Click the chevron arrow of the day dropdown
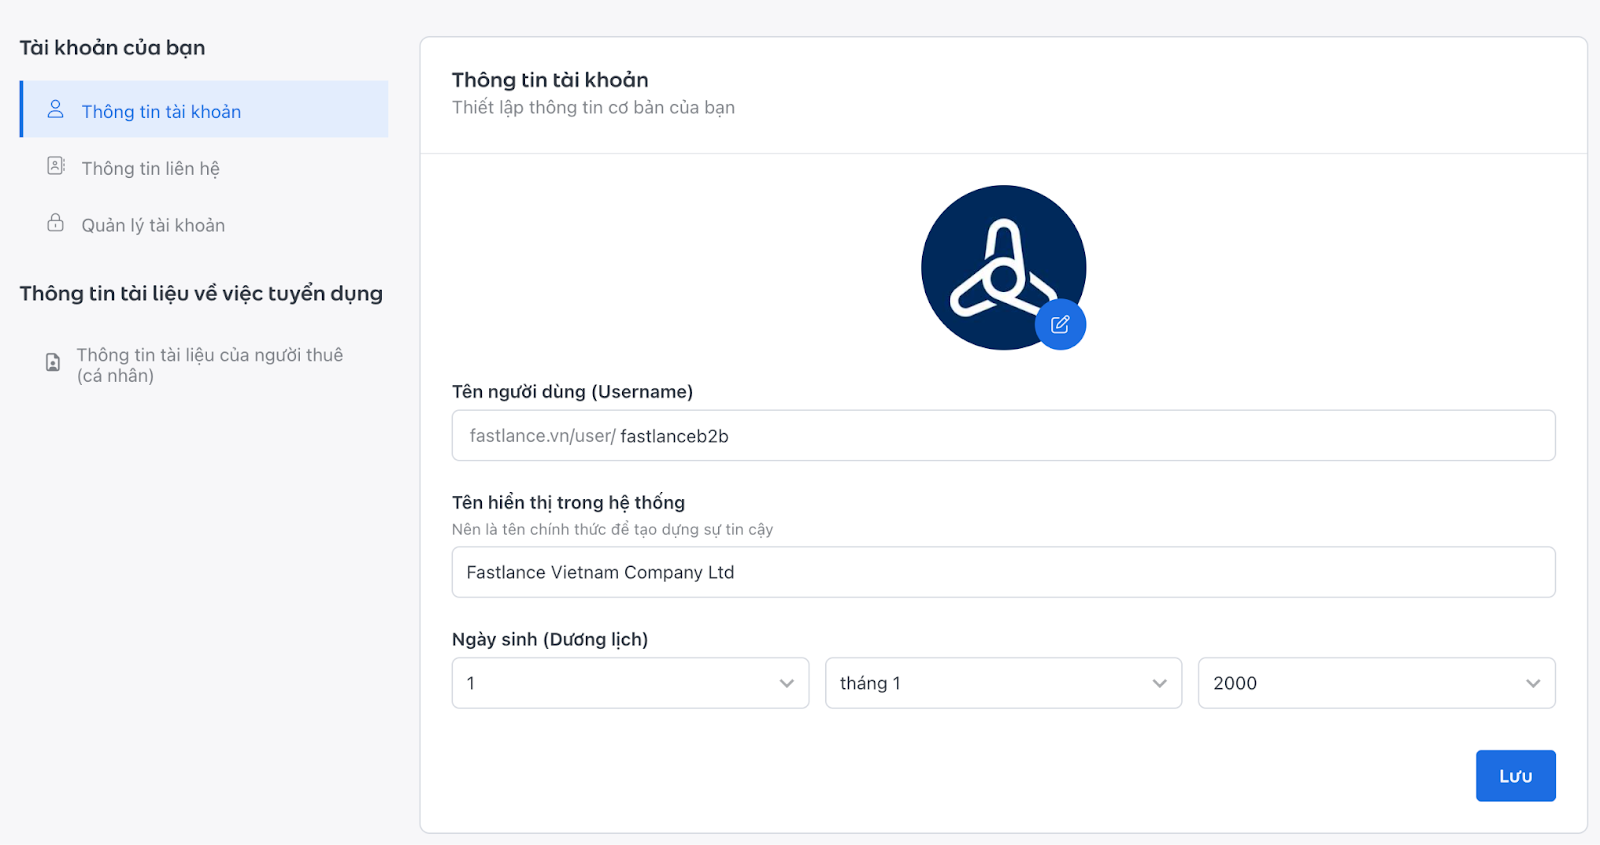 pyautogui.click(x=786, y=684)
